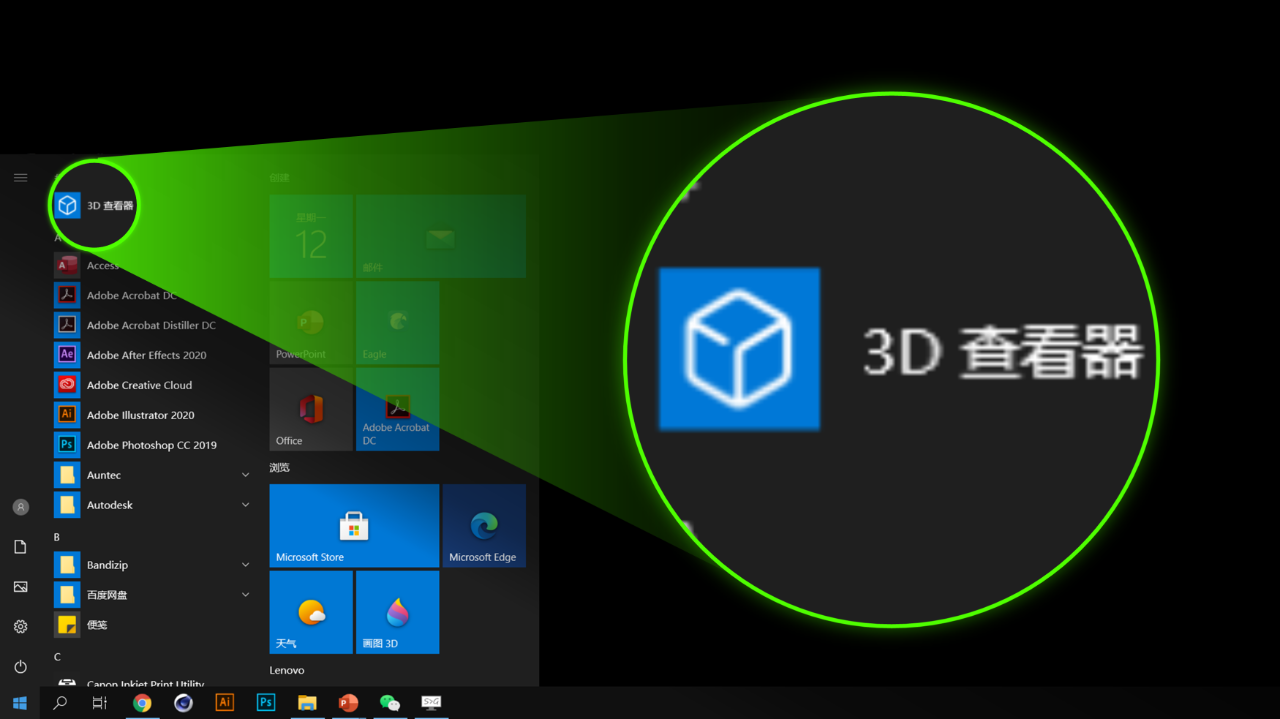This screenshot has height=719, width=1280.
Task: Open Adobe After Effects 2020
Action: coord(154,355)
